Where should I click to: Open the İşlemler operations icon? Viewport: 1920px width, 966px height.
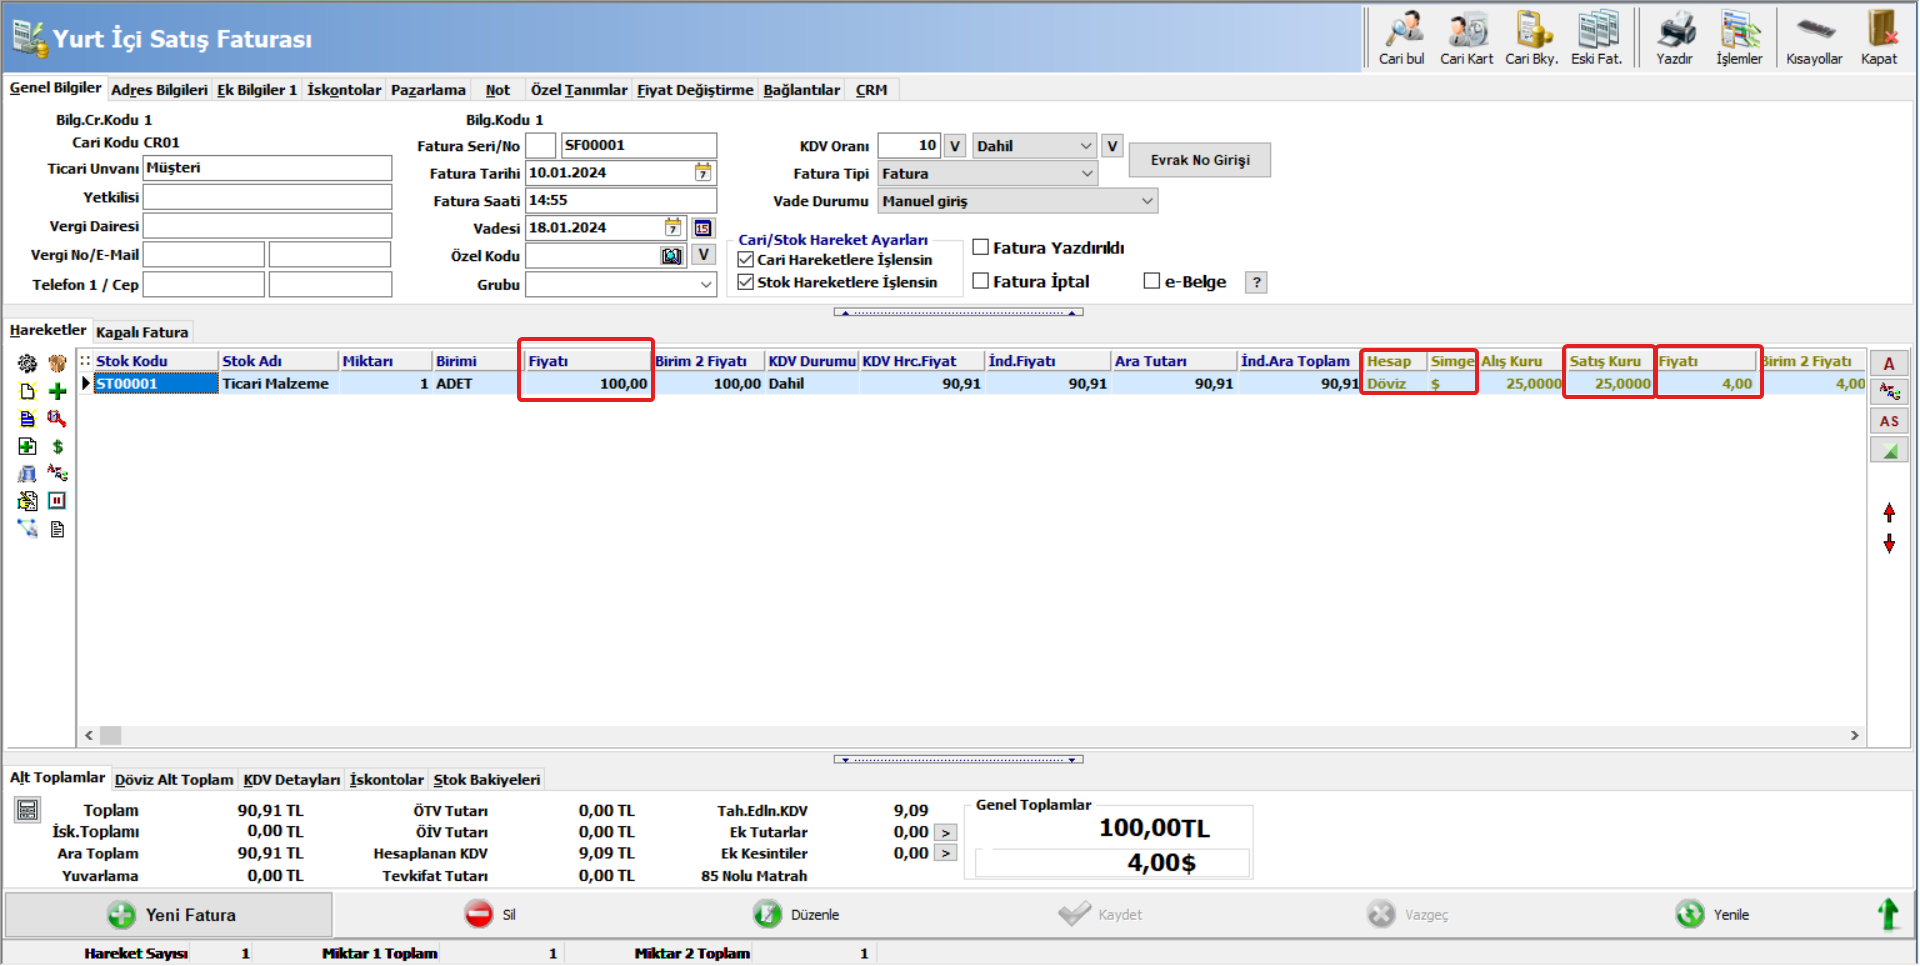pyautogui.click(x=1740, y=38)
